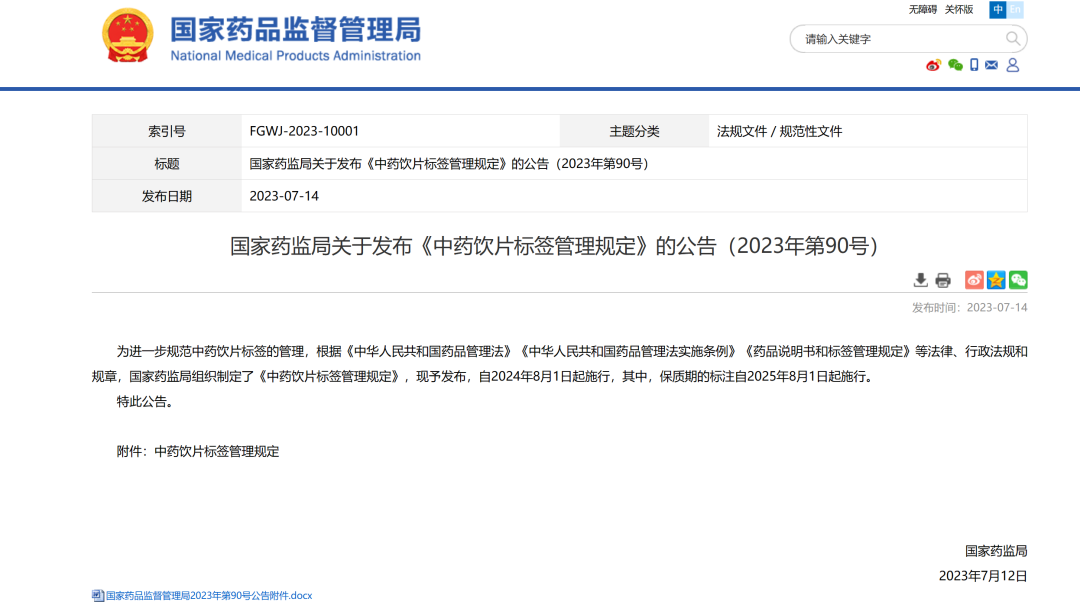Click the search magnifier icon
1080x608 pixels.
coord(1013,39)
